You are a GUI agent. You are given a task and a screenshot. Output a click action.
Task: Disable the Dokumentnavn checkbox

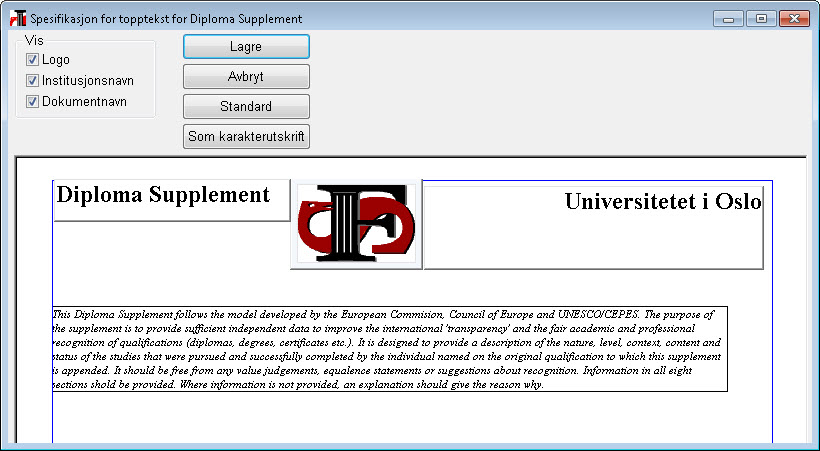32,102
